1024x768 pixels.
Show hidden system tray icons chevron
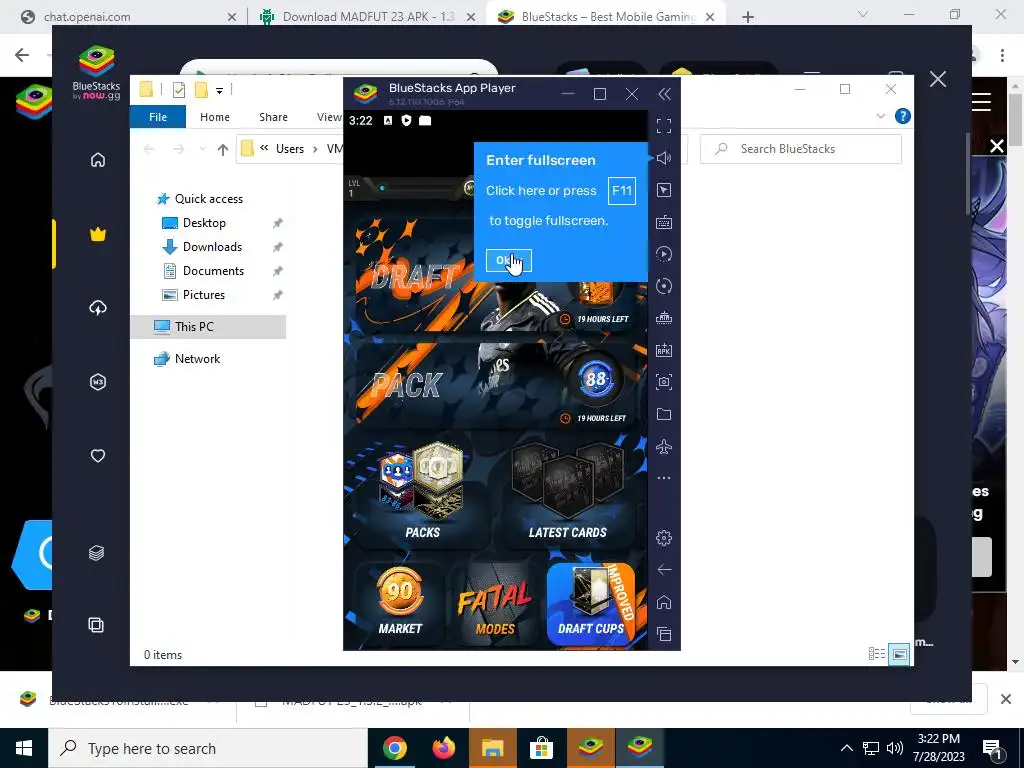click(846, 748)
